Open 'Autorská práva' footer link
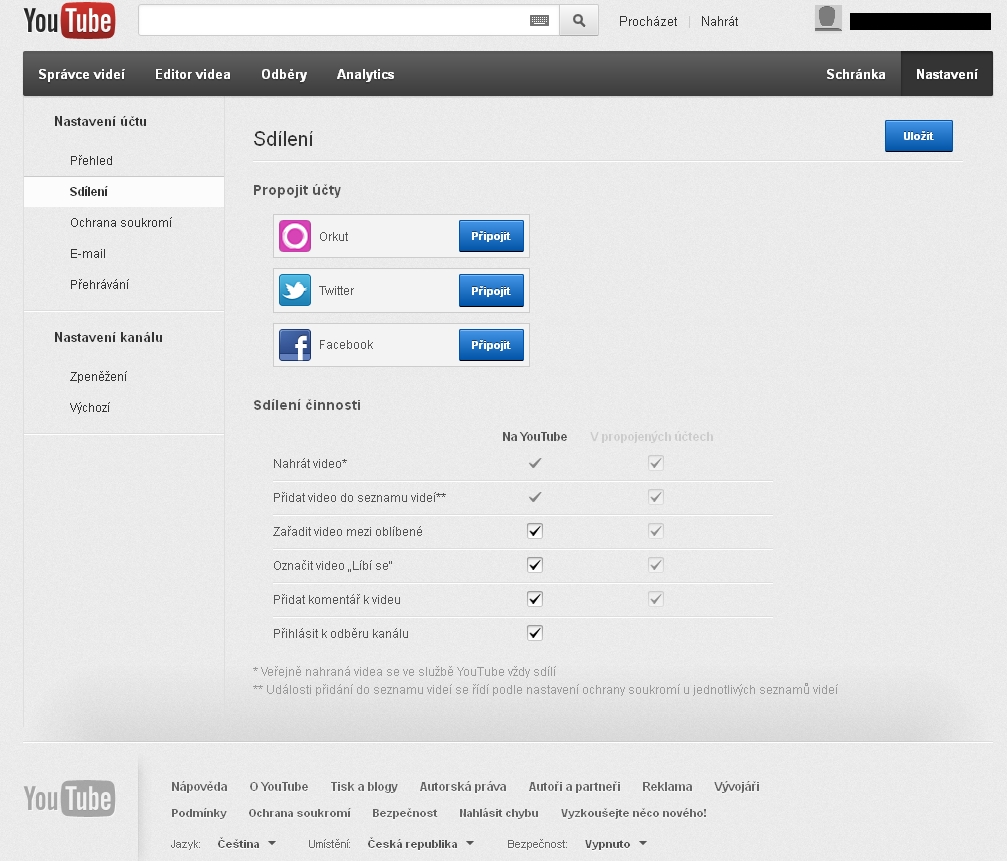The width and height of the screenshot is (1007, 861). 463,787
